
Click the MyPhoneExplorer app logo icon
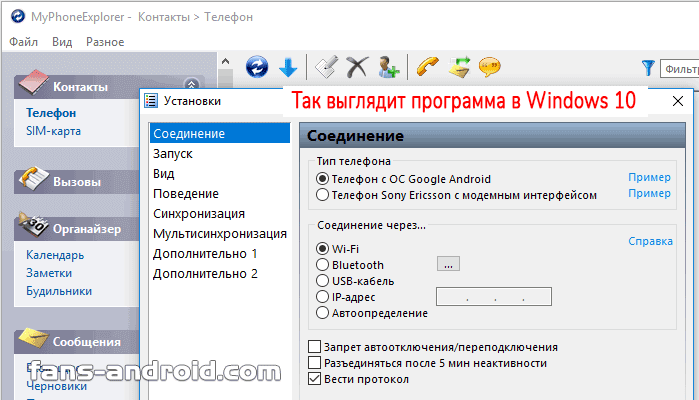pyautogui.click(x=18, y=16)
